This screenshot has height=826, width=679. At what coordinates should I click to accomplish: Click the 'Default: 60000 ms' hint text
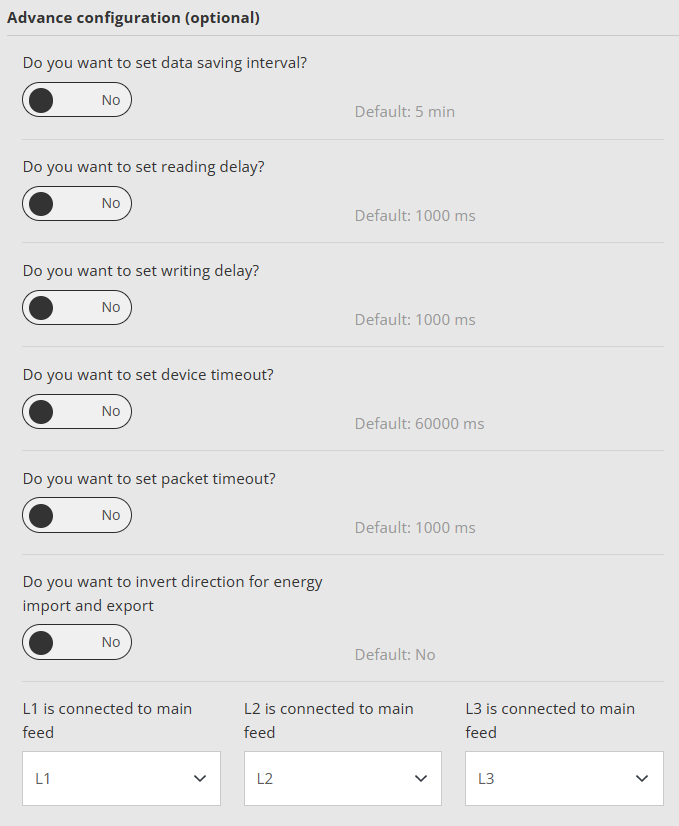[x=419, y=424]
